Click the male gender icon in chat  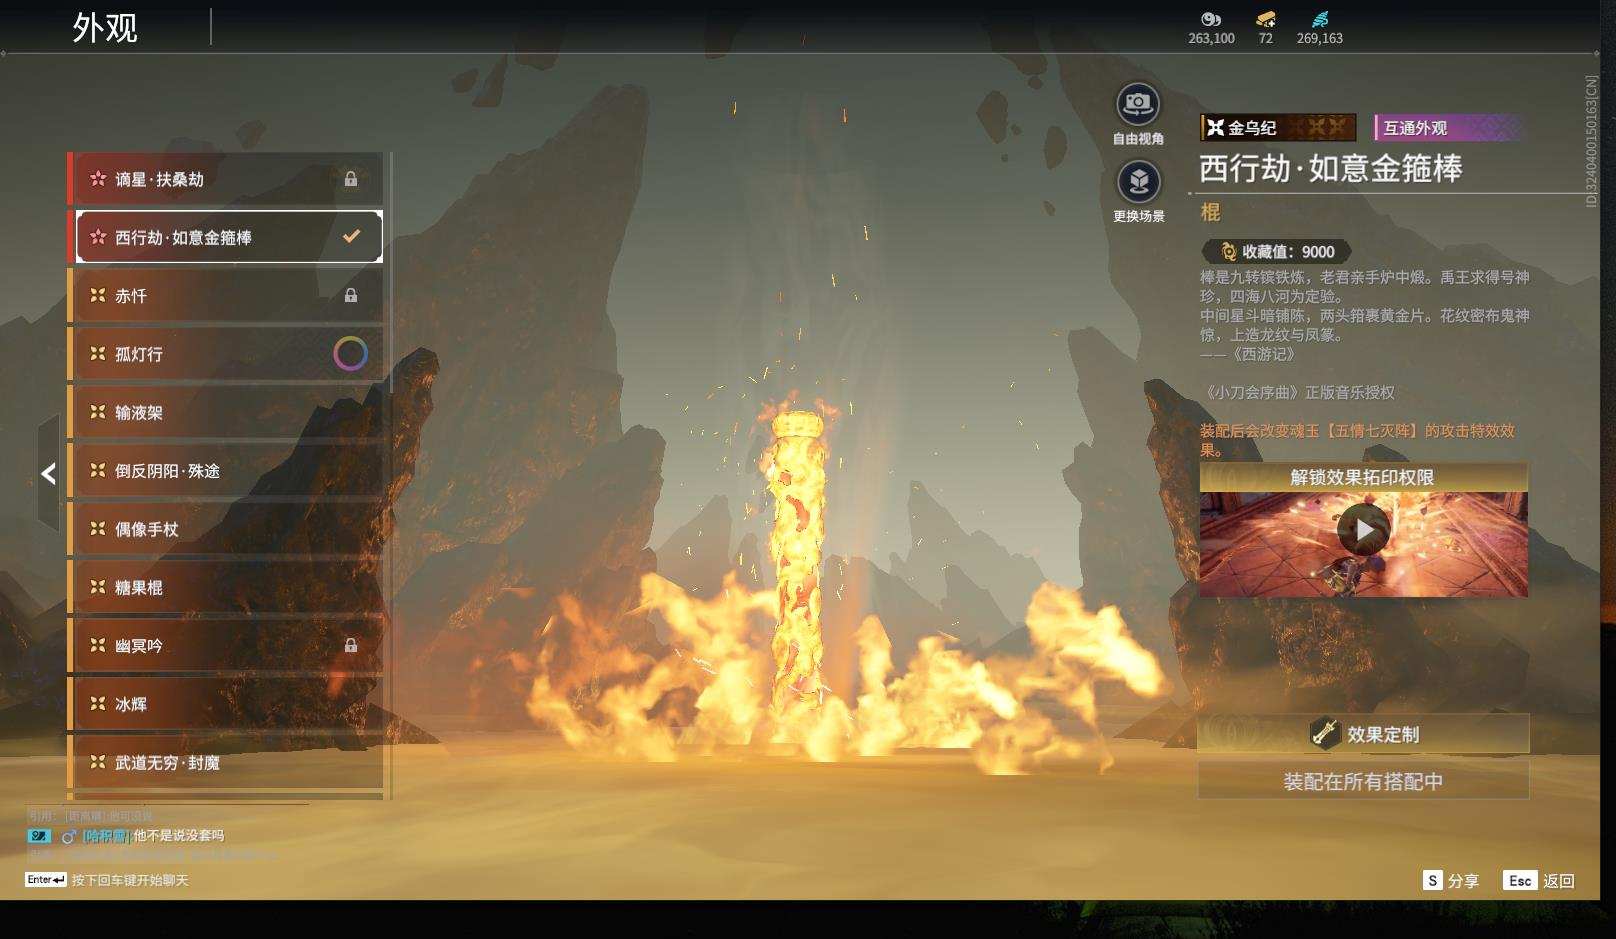[69, 836]
